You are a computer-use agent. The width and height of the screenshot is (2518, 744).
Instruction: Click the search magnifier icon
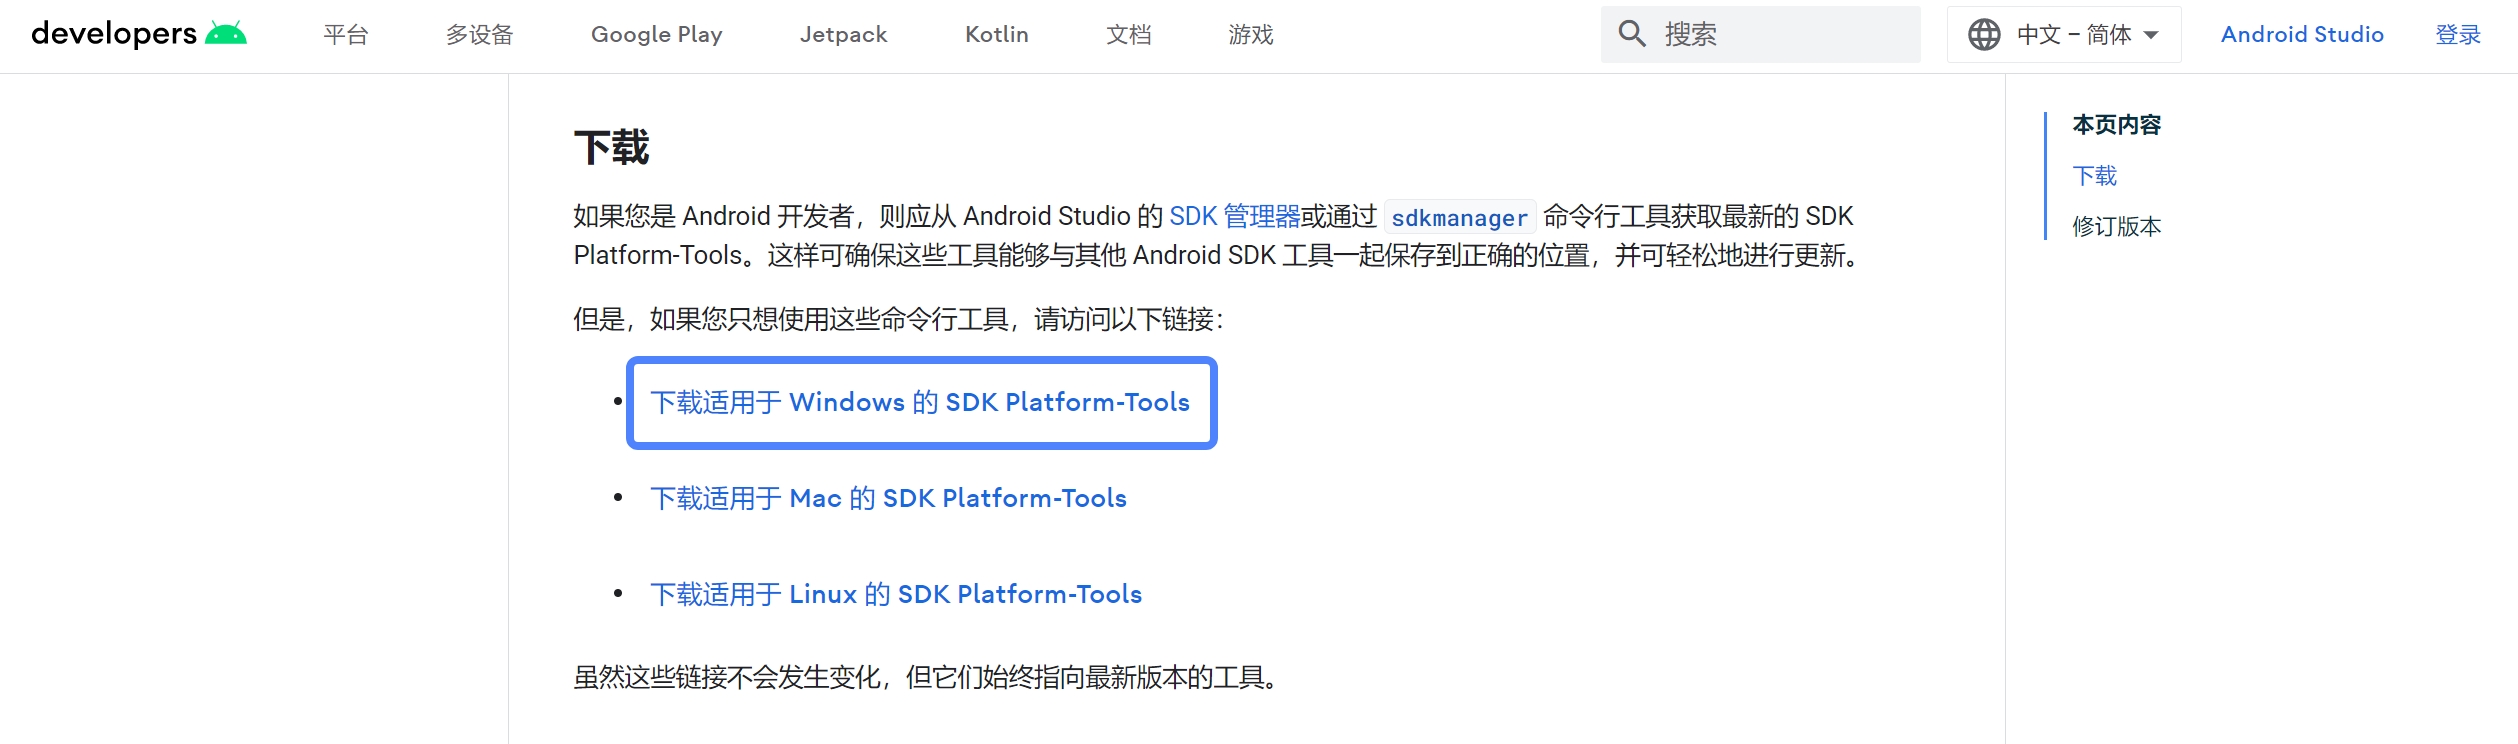pos(1632,34)
